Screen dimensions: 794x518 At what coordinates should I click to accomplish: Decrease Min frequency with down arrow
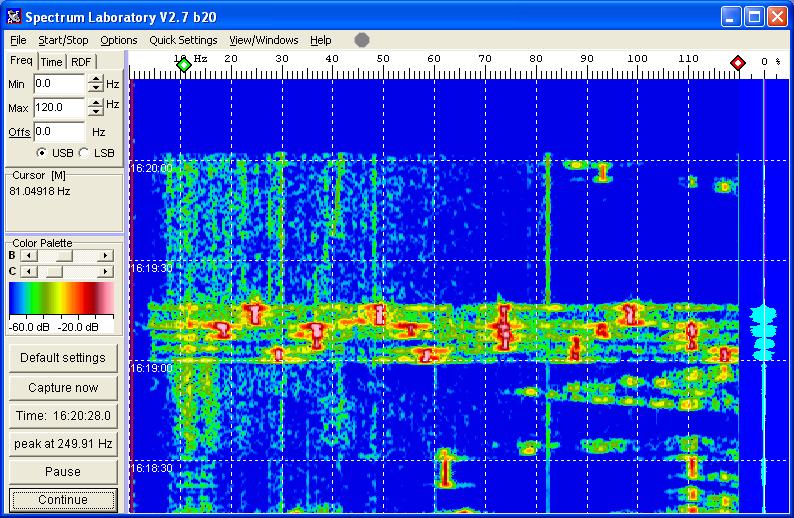coord(95,88)
